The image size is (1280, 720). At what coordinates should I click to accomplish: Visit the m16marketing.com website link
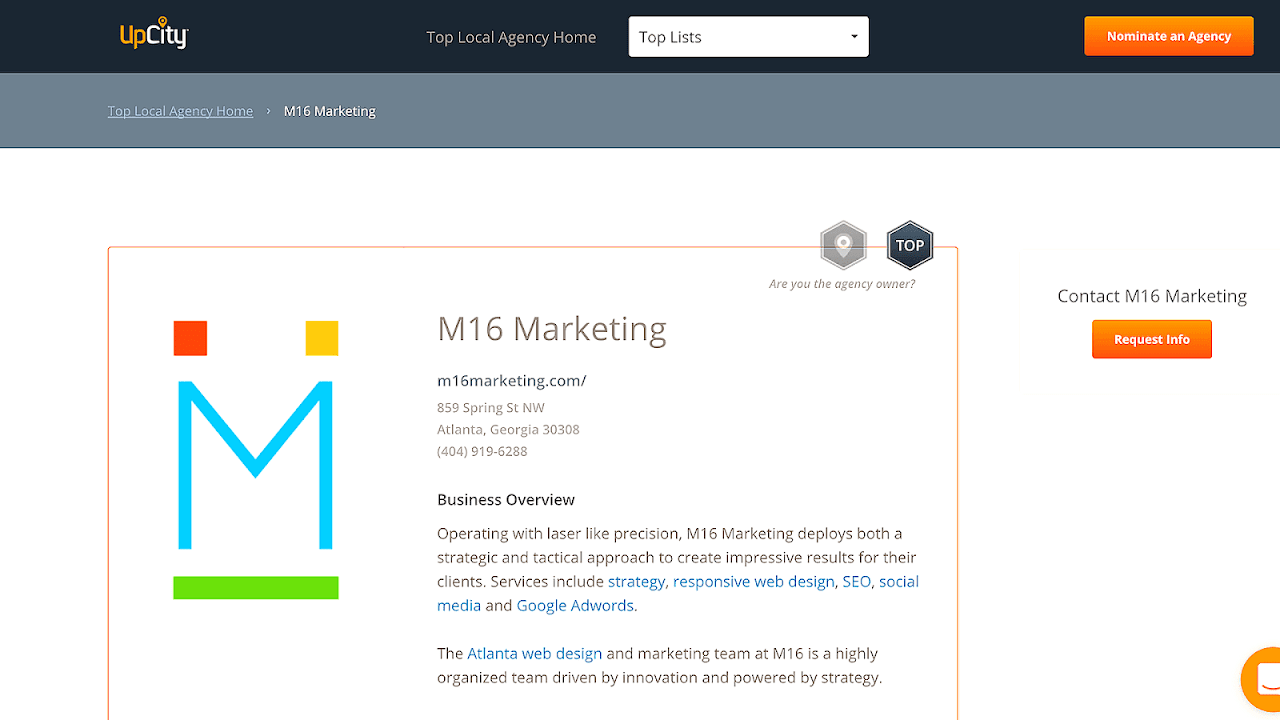coord(511,380)
